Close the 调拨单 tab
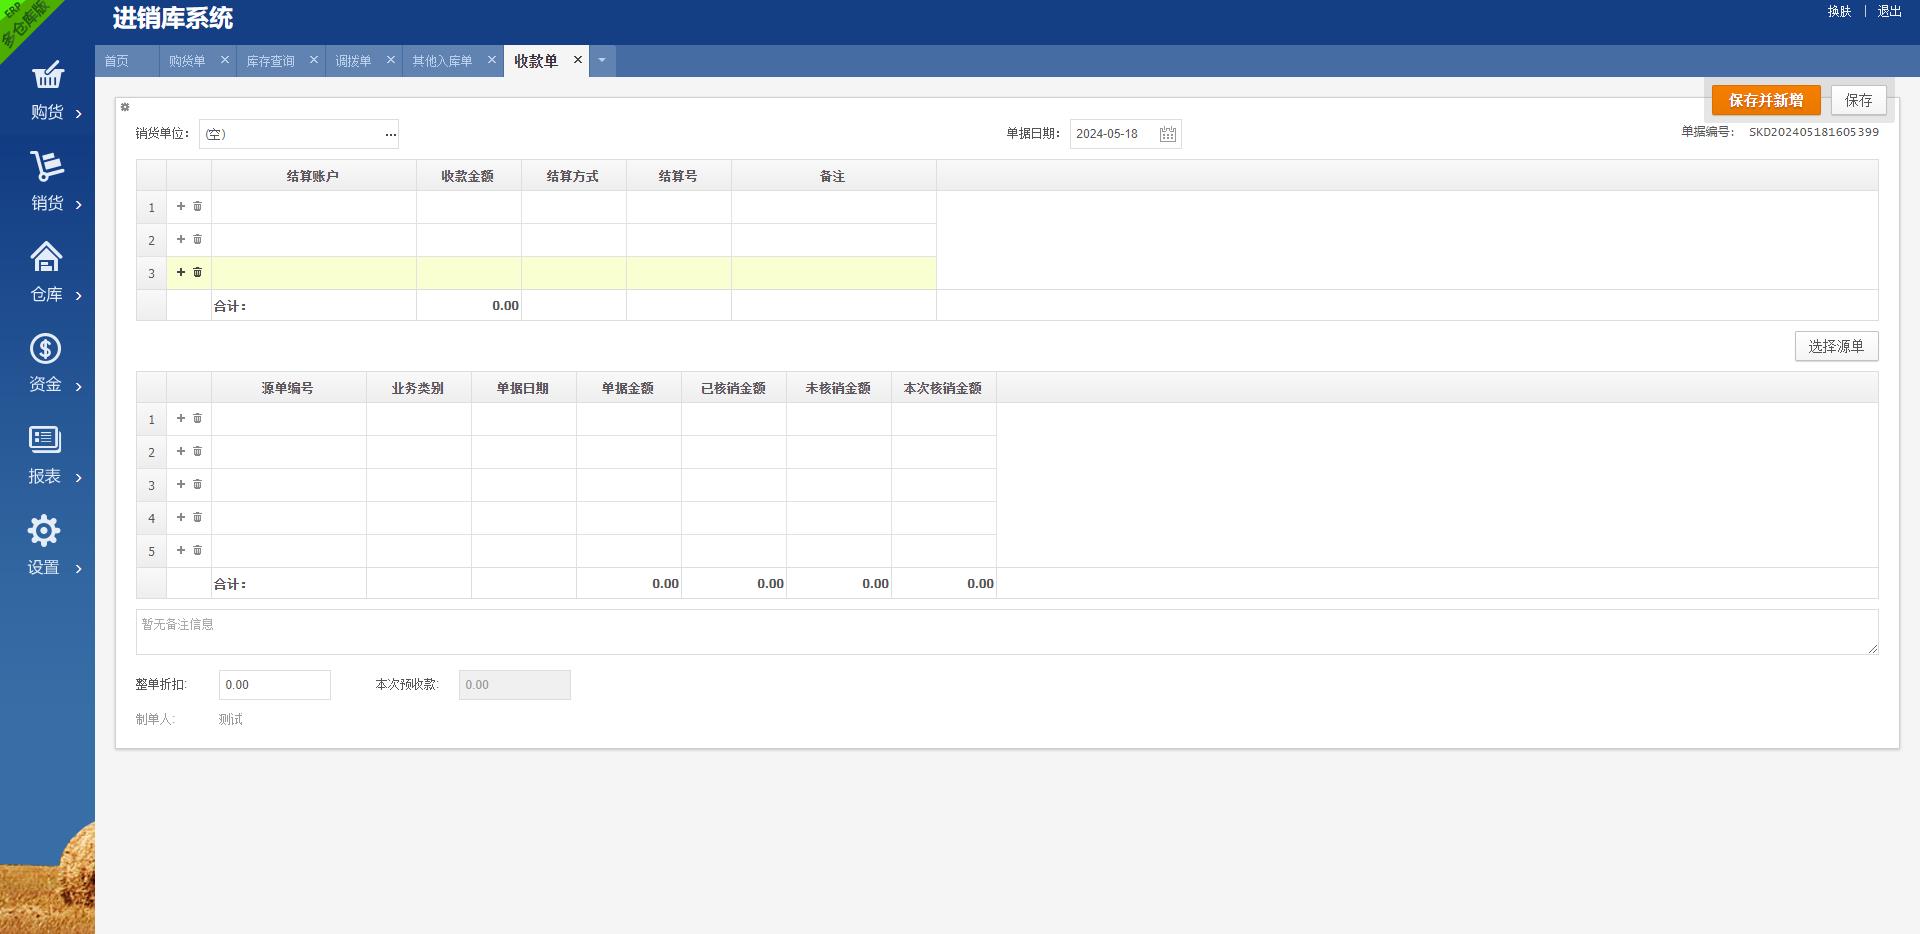 (390, 60)
